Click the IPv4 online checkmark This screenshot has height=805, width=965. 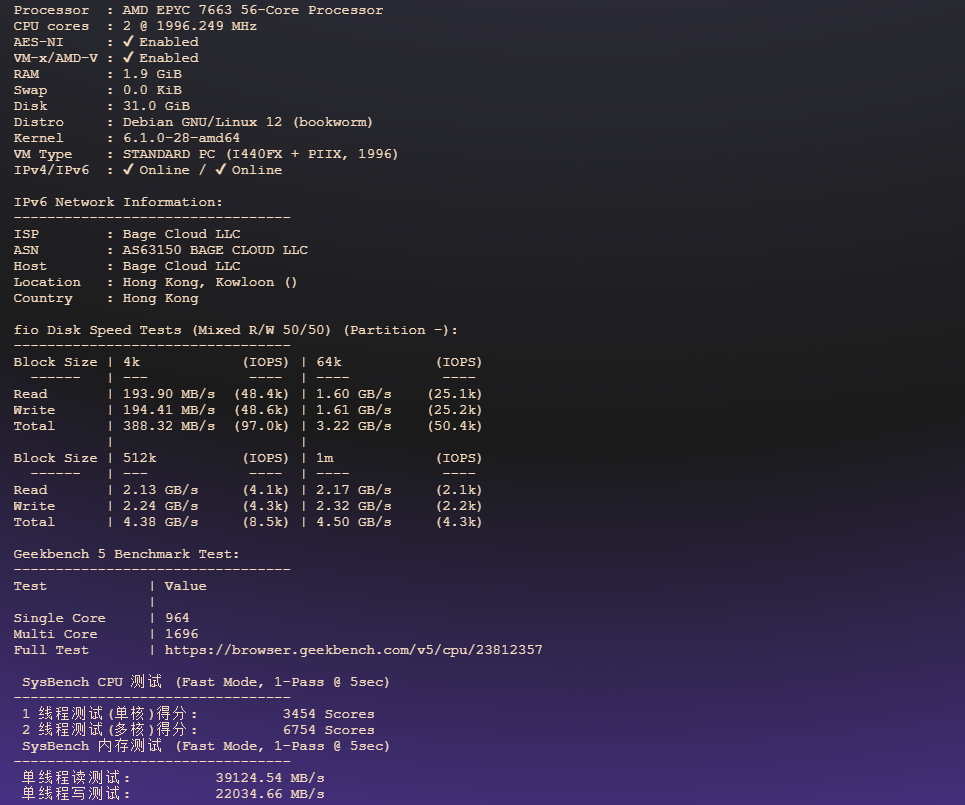click(128, 170)
